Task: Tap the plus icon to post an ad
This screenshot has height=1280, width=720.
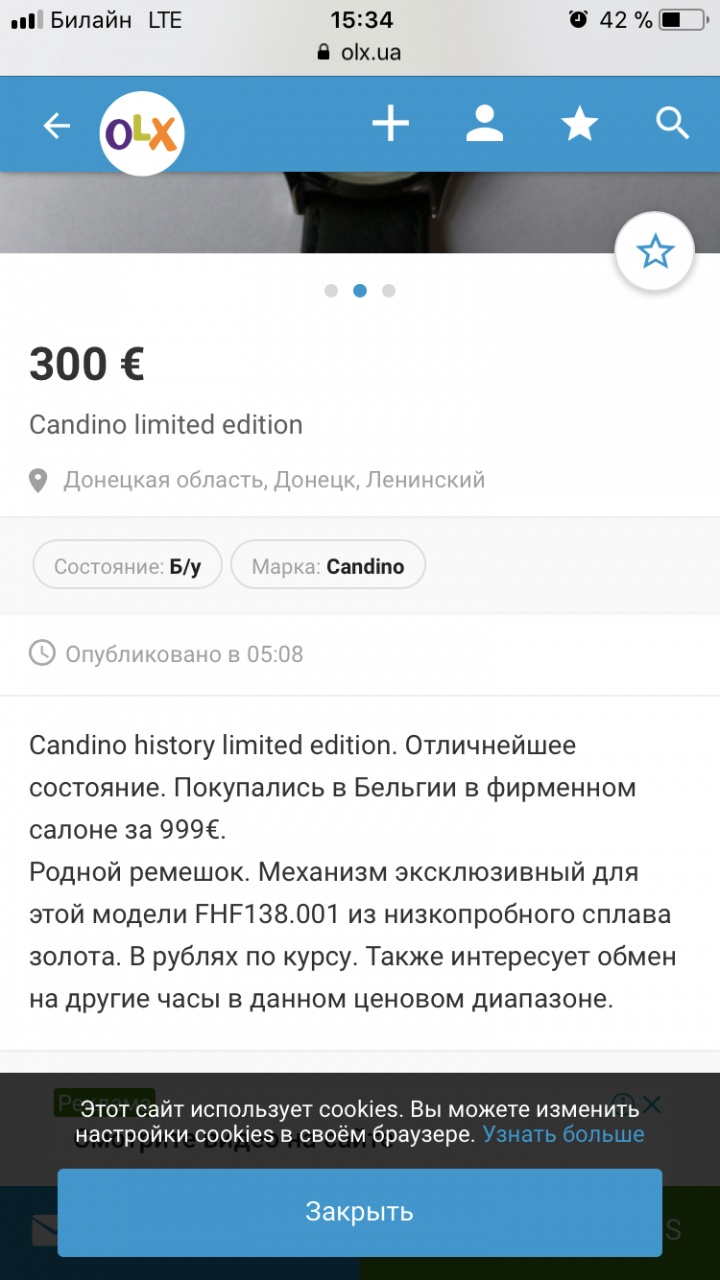Action: tap(390, 125)
